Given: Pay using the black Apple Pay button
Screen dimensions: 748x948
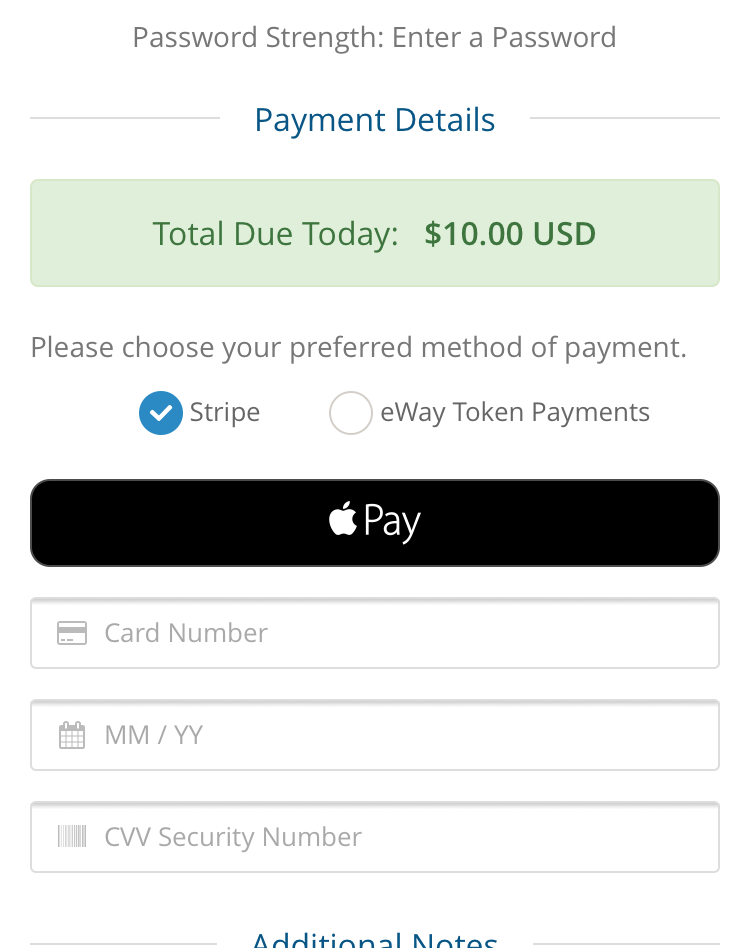Looking at the screenshot, I should pyautogui.click(x=375, y=523).
